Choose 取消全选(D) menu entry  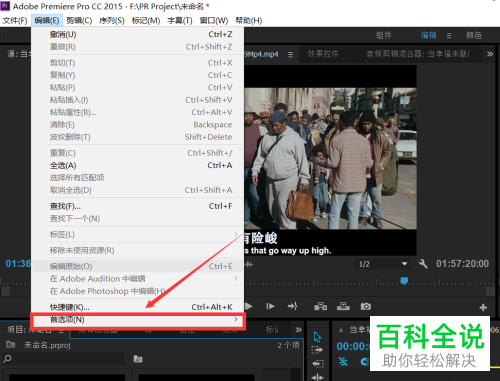[138, 190]
